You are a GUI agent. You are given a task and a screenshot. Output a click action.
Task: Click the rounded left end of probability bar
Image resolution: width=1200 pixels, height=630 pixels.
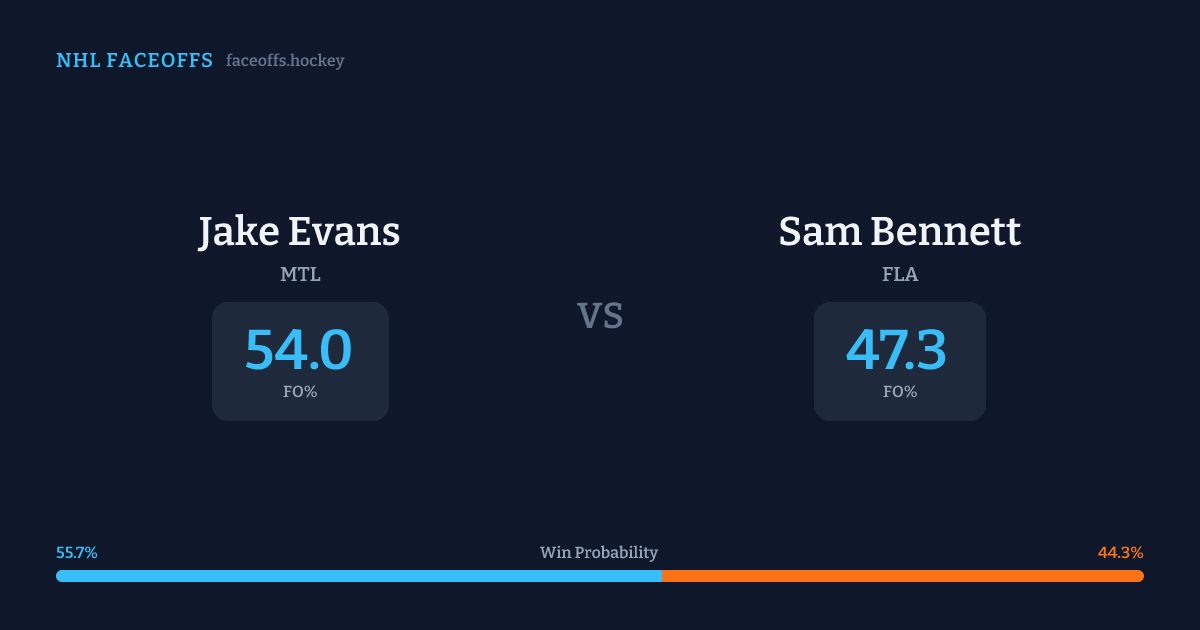coord(60,576)
